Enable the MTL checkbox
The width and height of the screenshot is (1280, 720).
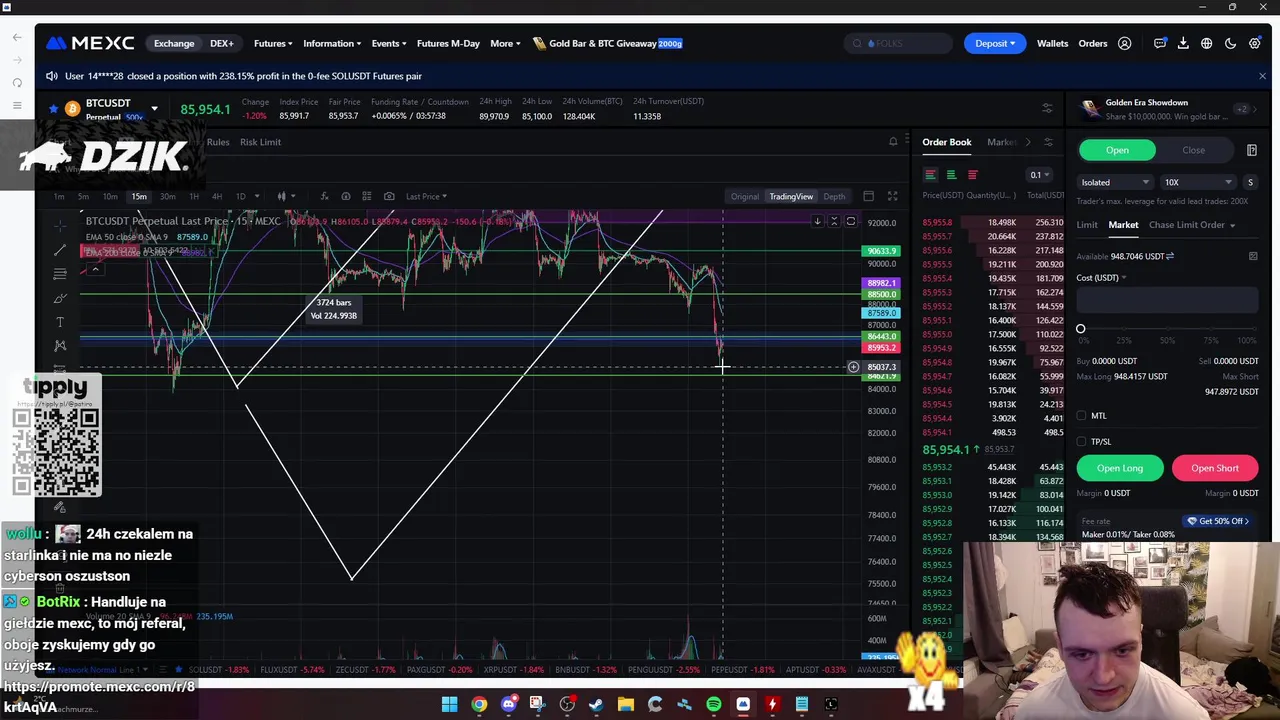pos(1082,416)
